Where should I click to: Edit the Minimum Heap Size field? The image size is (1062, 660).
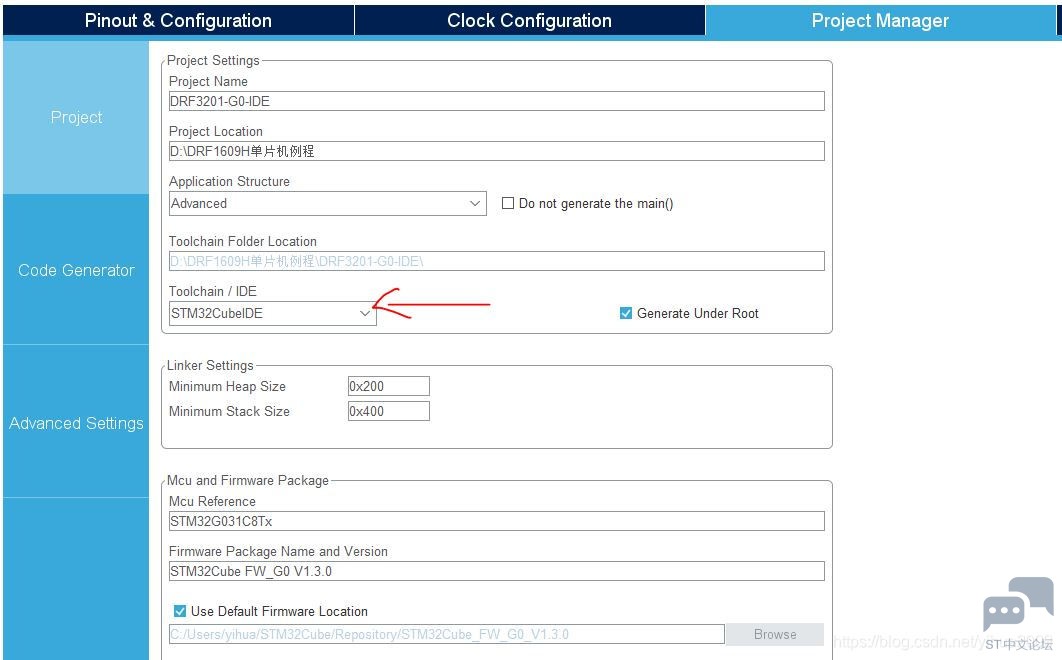tap(389, 386)
